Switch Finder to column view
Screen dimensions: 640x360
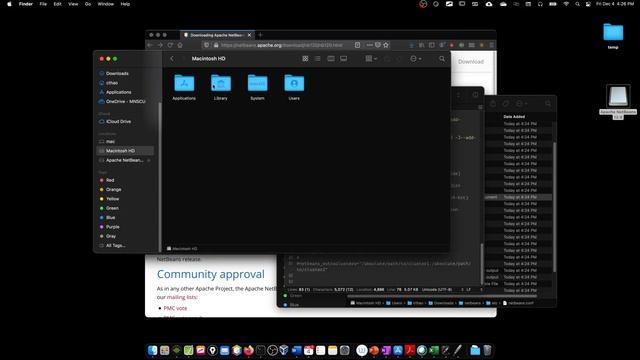[331, 59]
